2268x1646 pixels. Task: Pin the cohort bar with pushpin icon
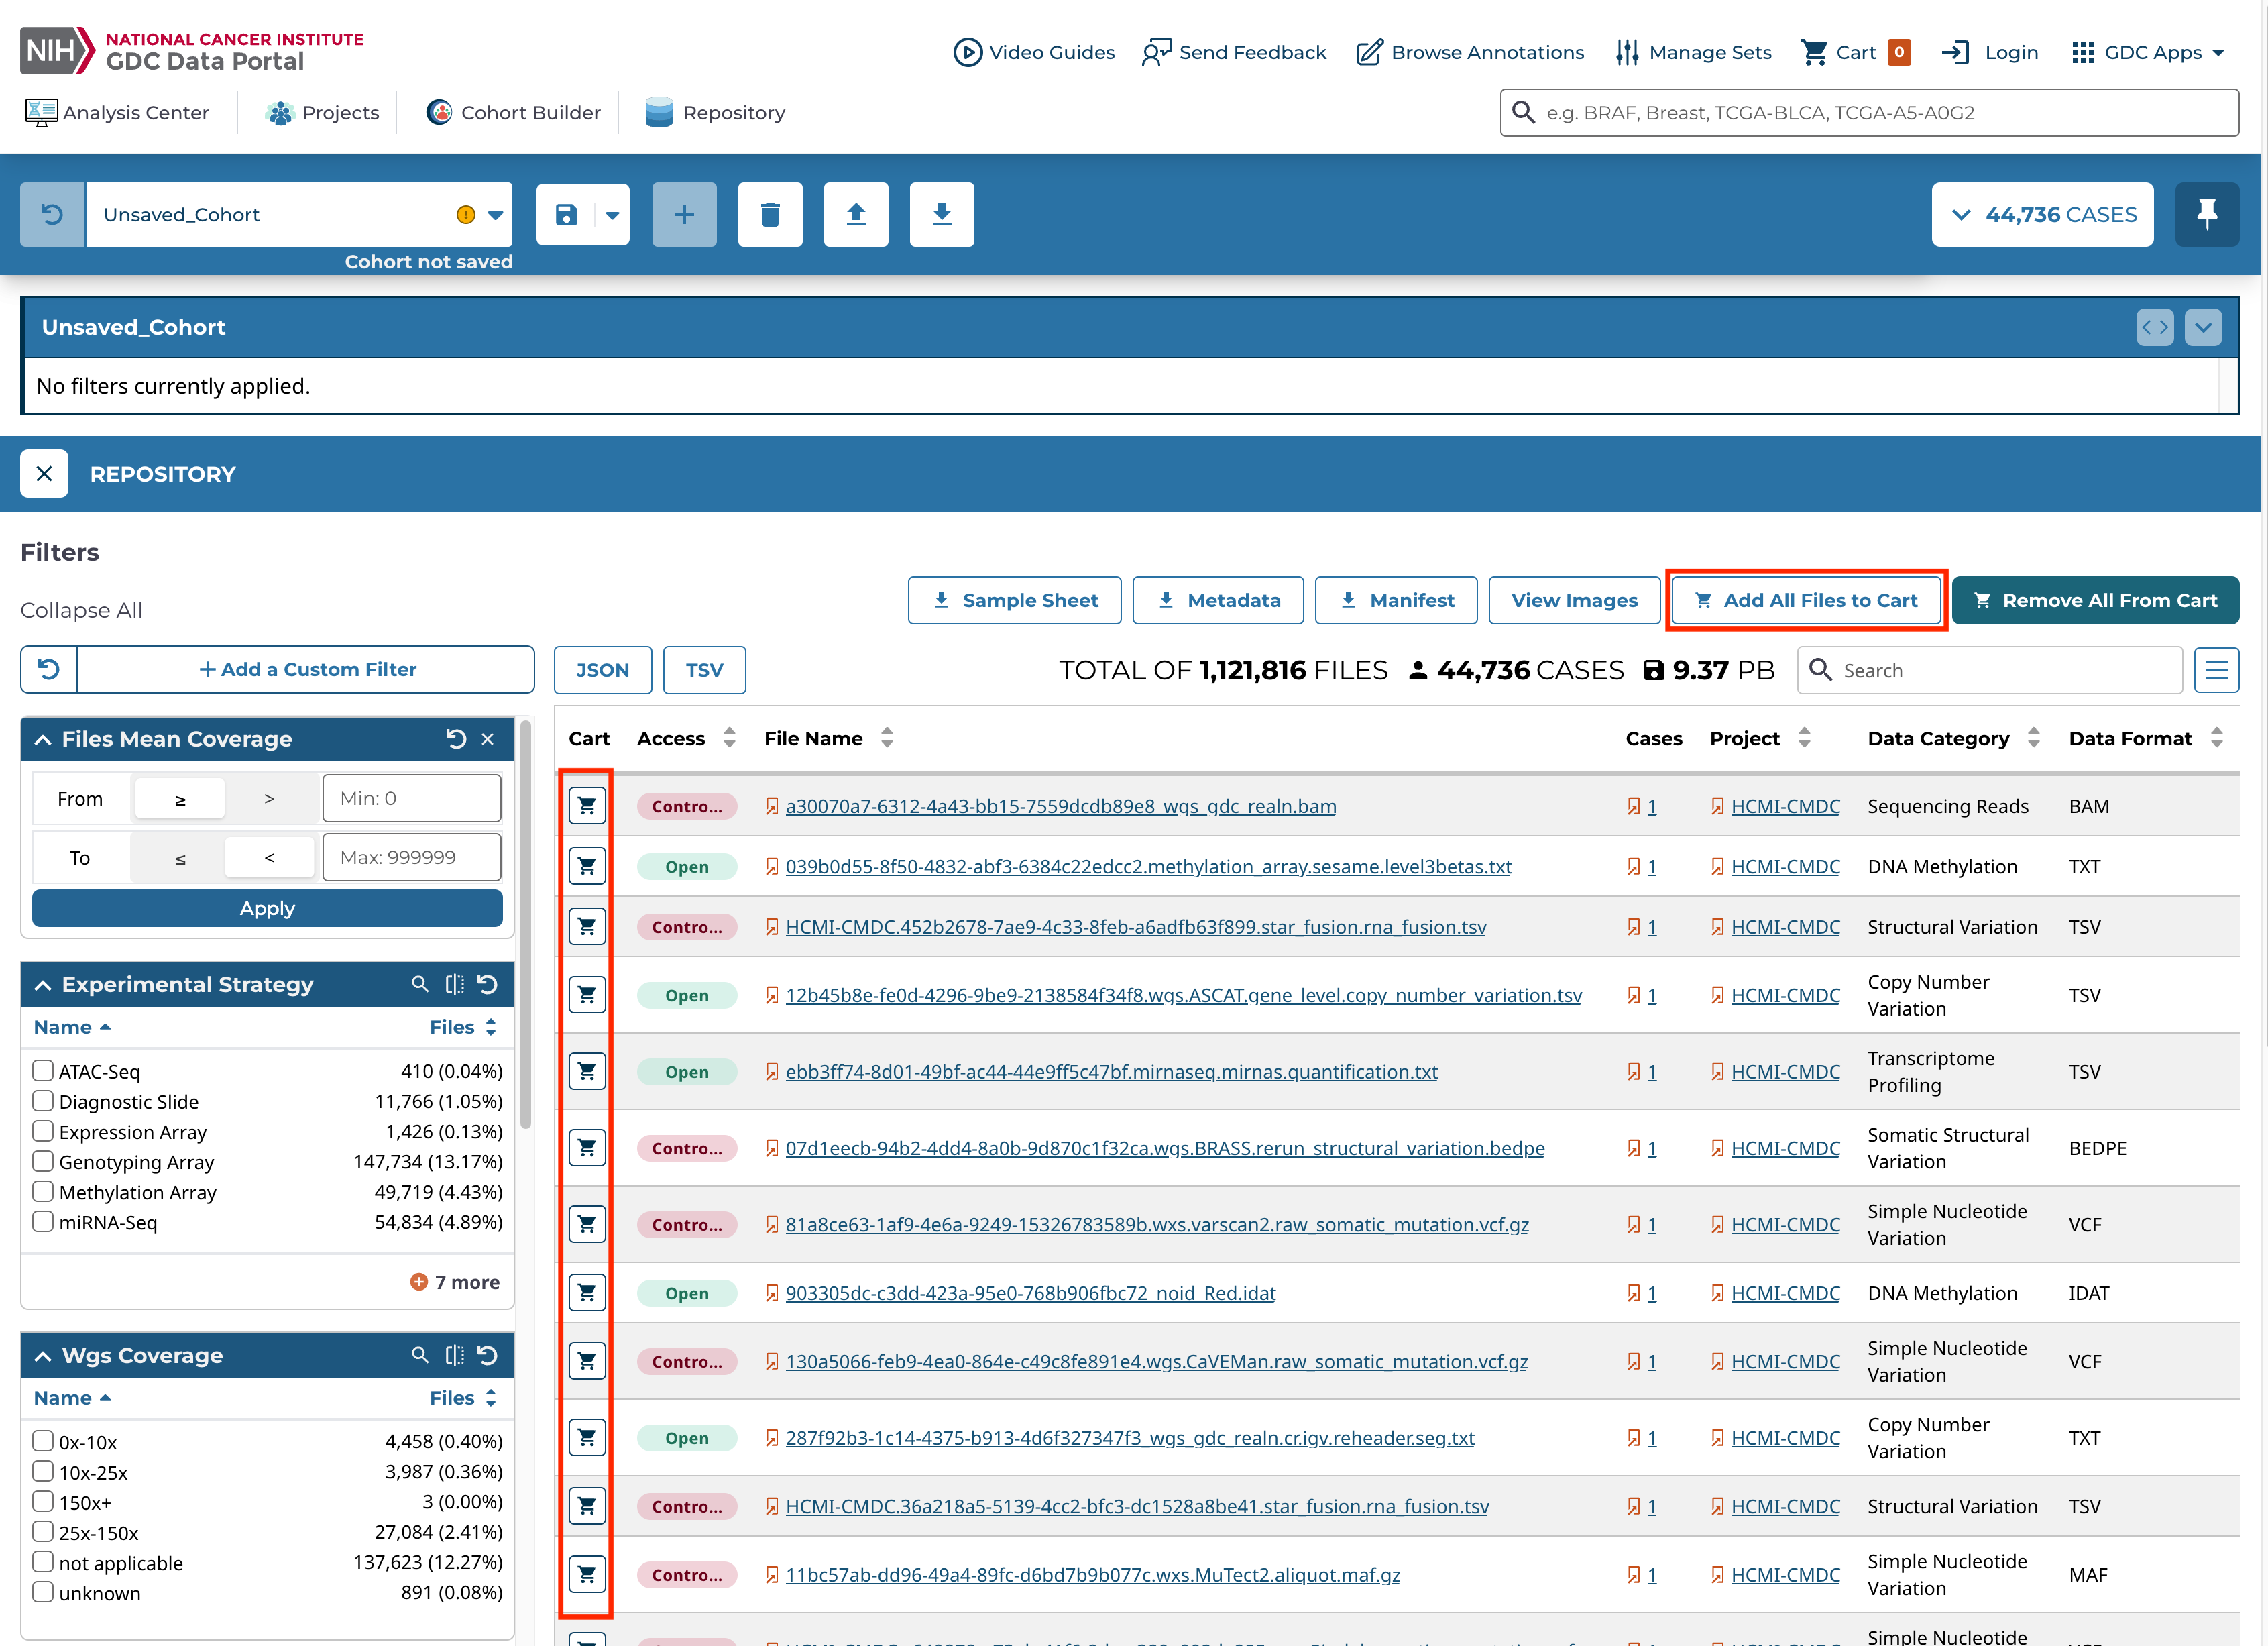pos(2206,214)
